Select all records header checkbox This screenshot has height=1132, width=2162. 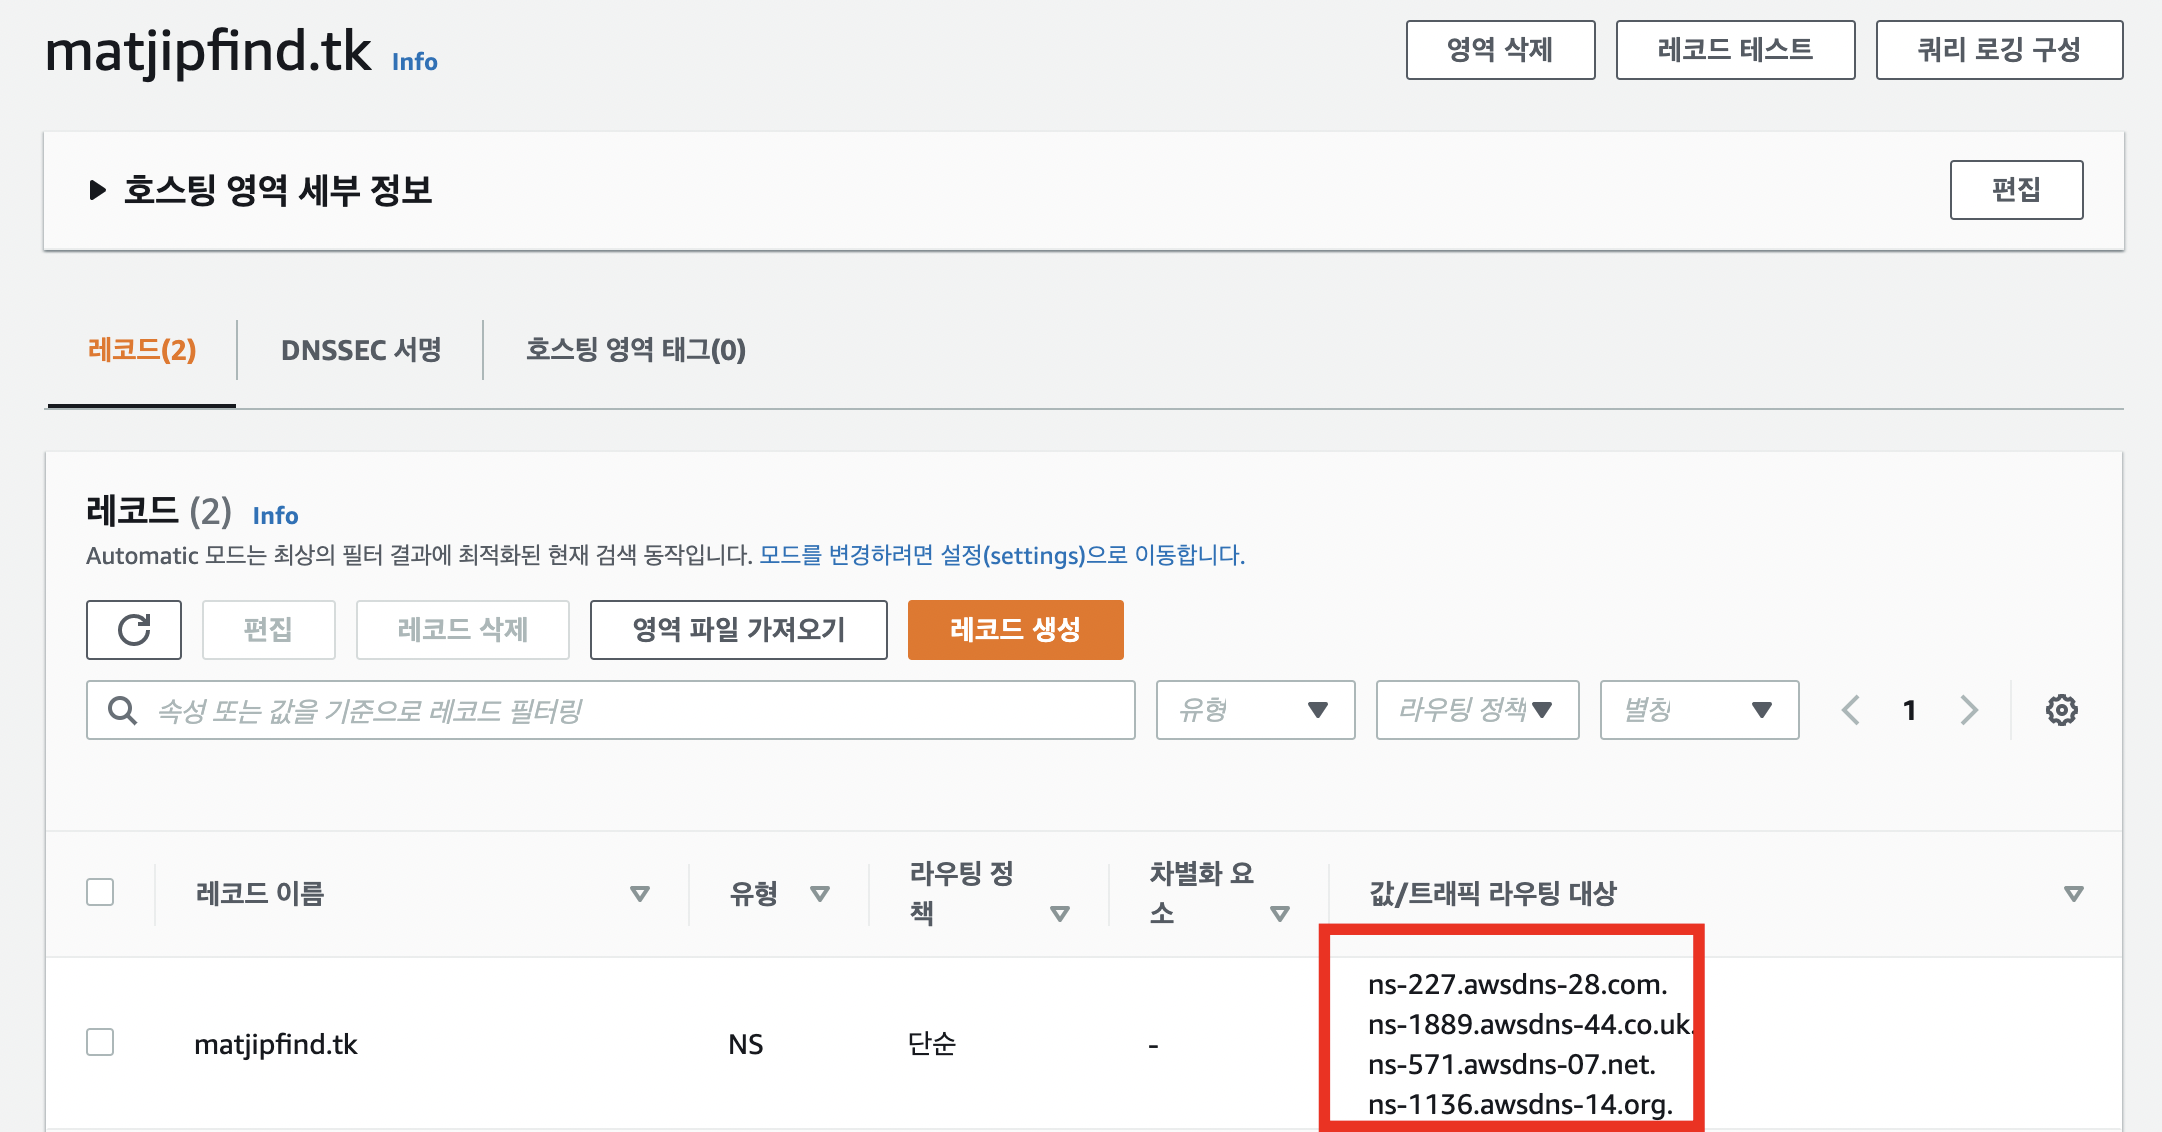point(100,892)
